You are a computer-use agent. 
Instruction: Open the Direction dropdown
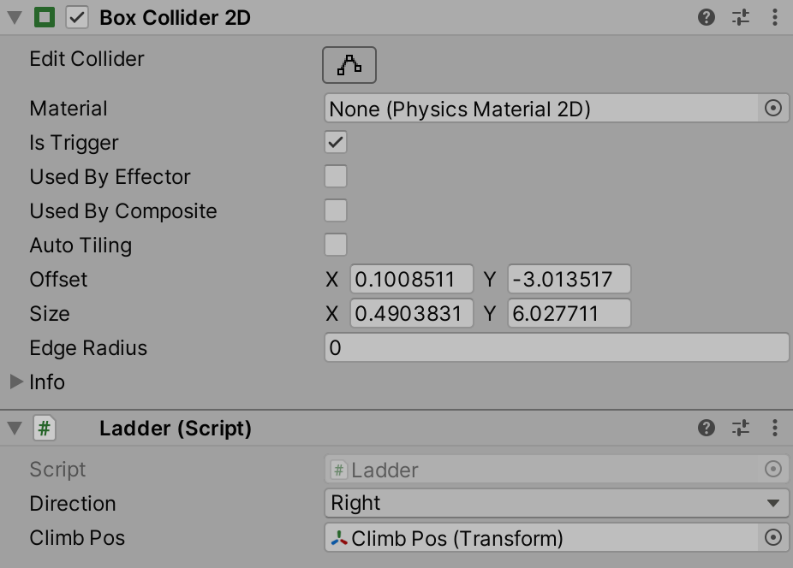click(556, 504)
